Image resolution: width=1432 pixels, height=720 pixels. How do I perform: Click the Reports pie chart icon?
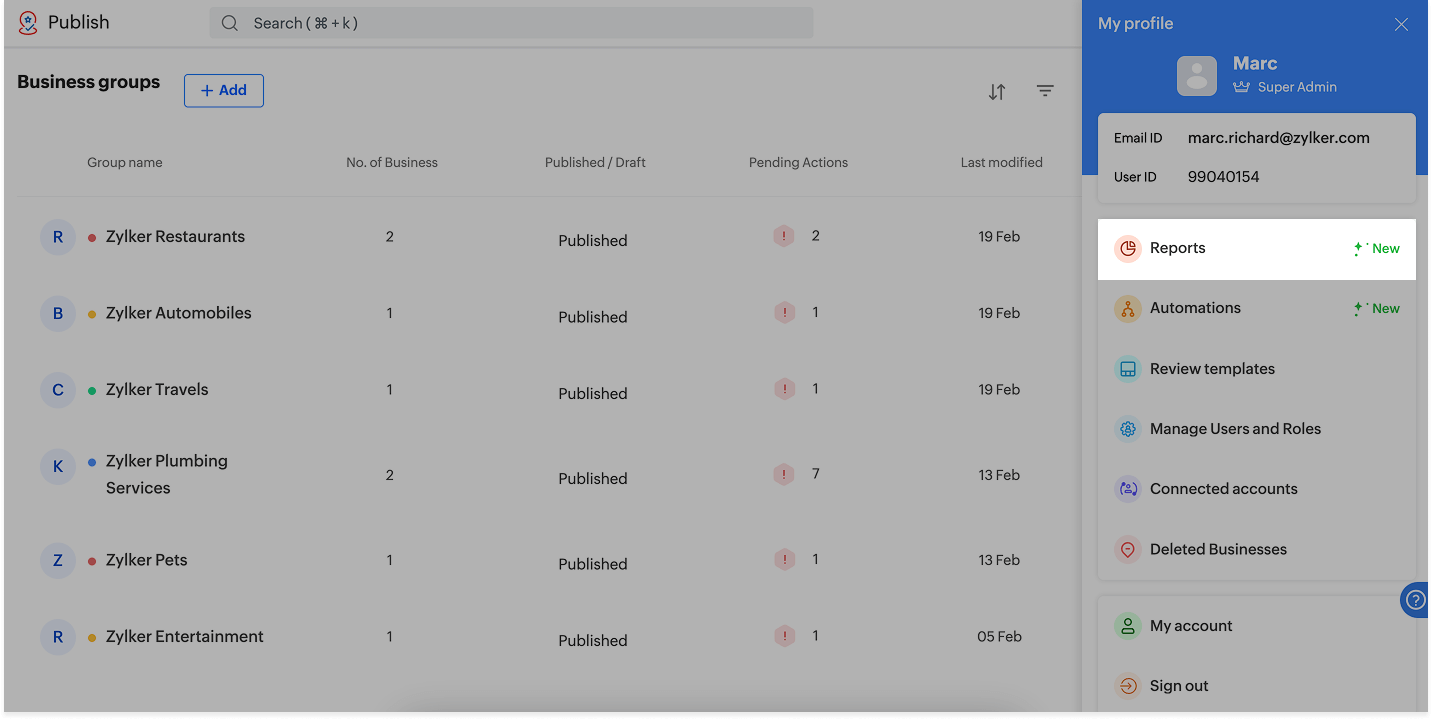point(1128,249)
